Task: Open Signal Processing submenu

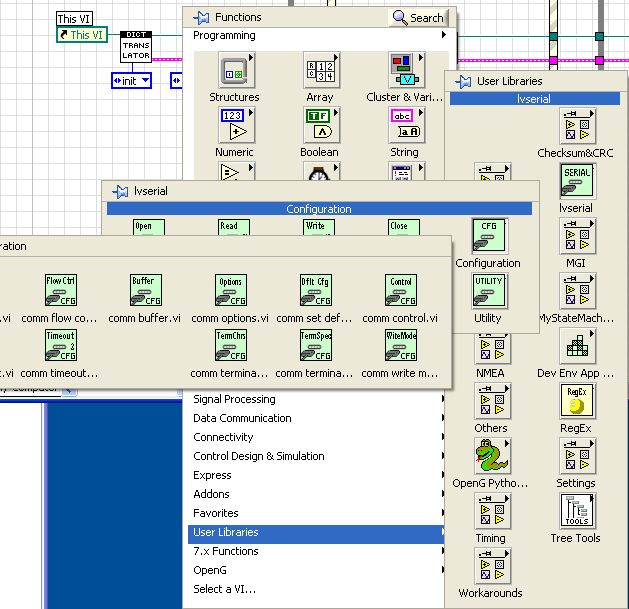Action: point(317,399)
